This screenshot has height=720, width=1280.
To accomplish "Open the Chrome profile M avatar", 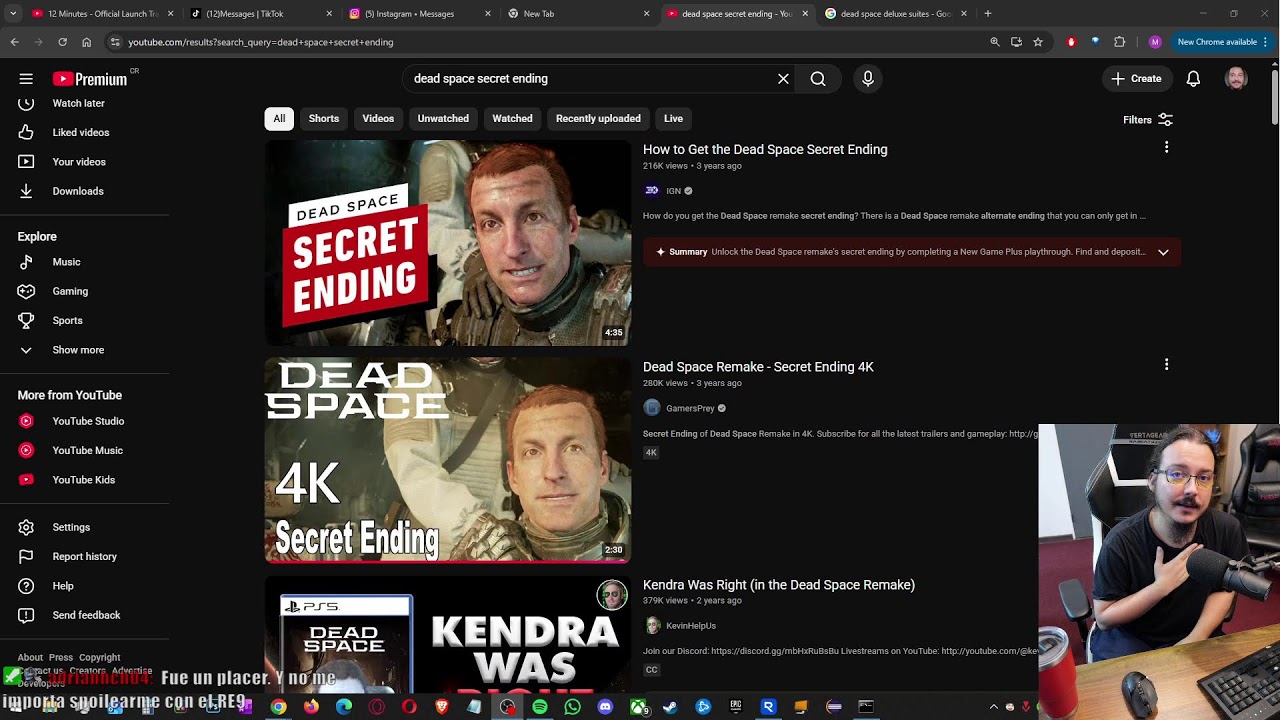I will pos(1155,42).
